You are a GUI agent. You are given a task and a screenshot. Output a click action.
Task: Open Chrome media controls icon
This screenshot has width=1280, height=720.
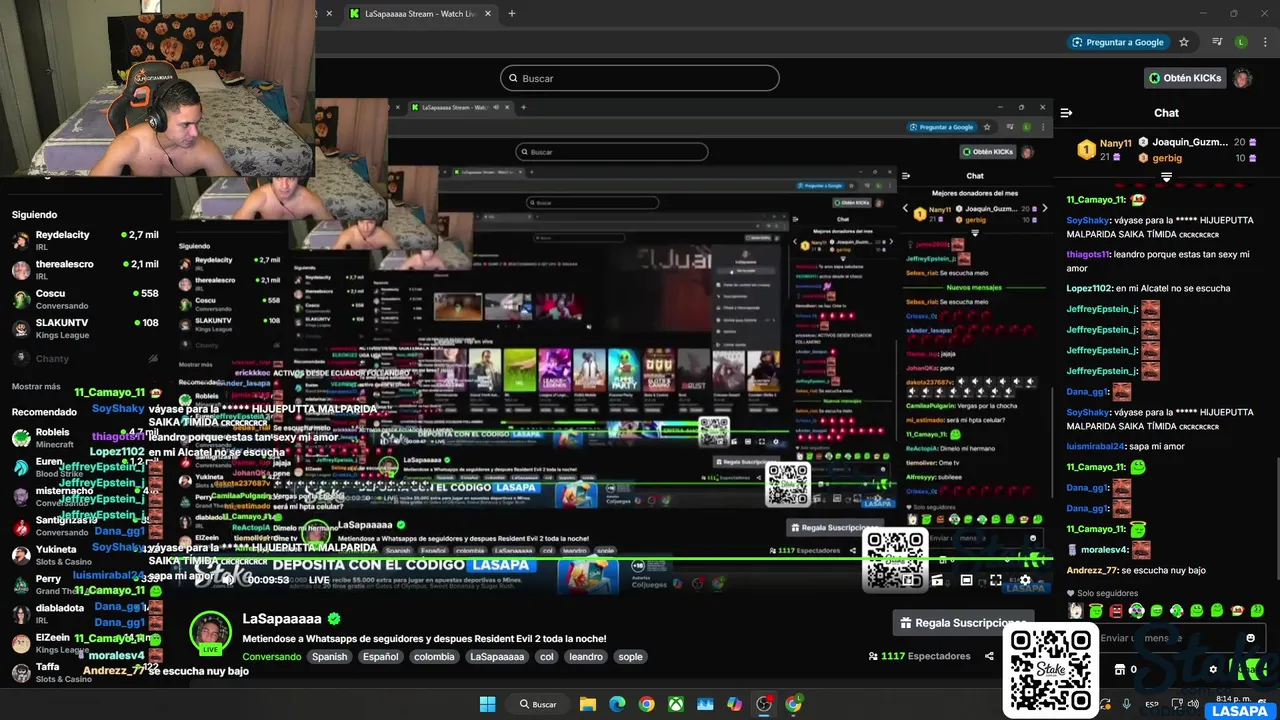1217,42
